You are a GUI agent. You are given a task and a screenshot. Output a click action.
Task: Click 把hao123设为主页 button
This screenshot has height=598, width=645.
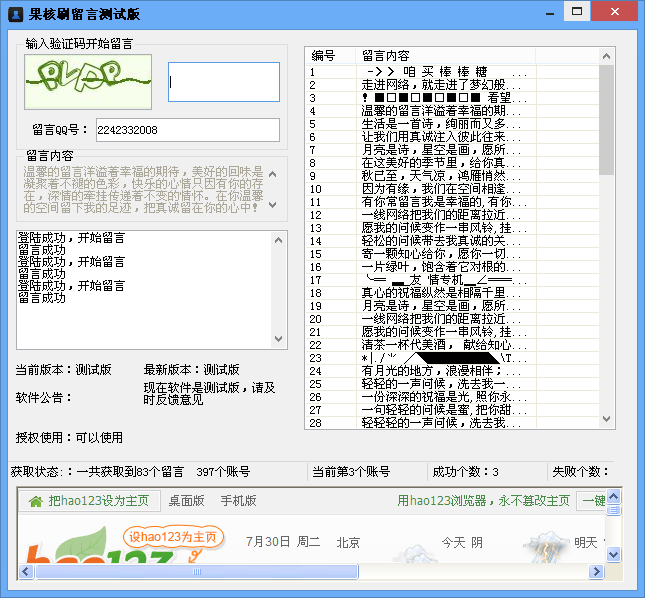90,501
